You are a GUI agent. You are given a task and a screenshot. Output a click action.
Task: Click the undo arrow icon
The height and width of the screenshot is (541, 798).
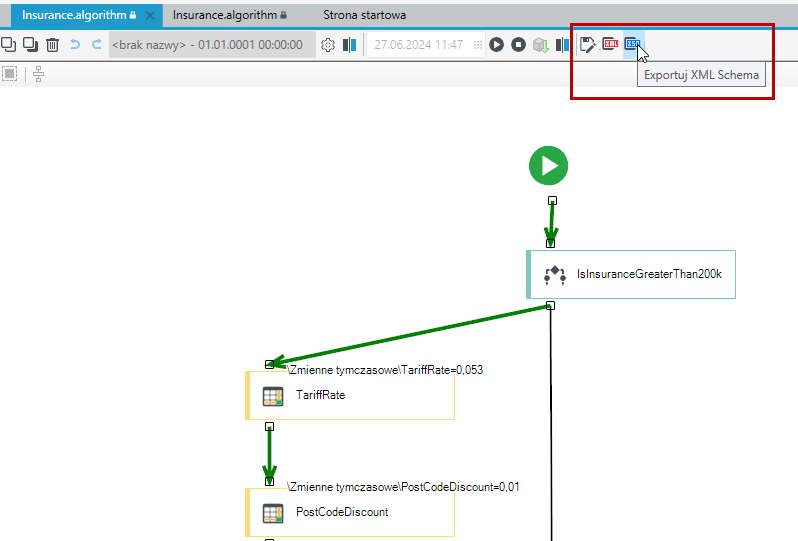click(x=75, y=44)
